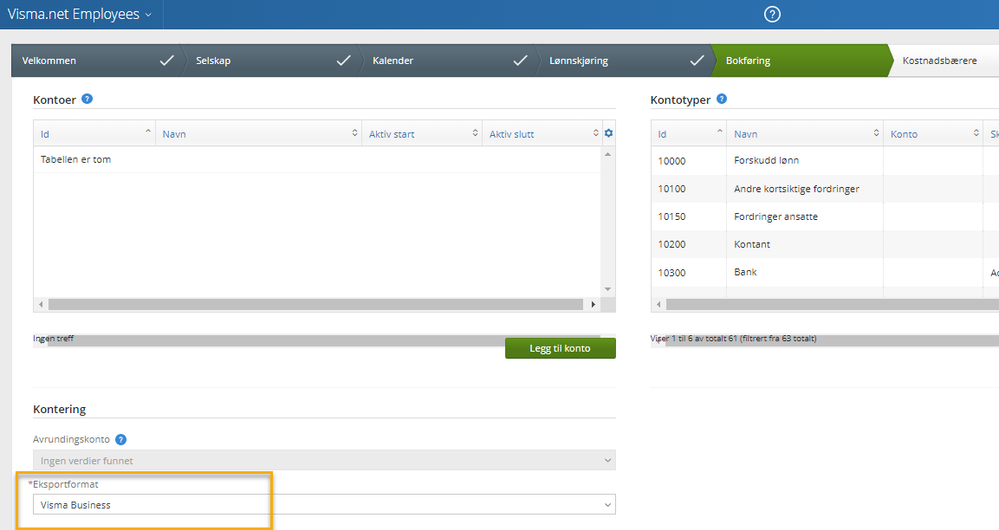The width and height of the screenshot is (999, 530).
Task: Select the Forskudd lønn row
Action: tap(825, 161)
